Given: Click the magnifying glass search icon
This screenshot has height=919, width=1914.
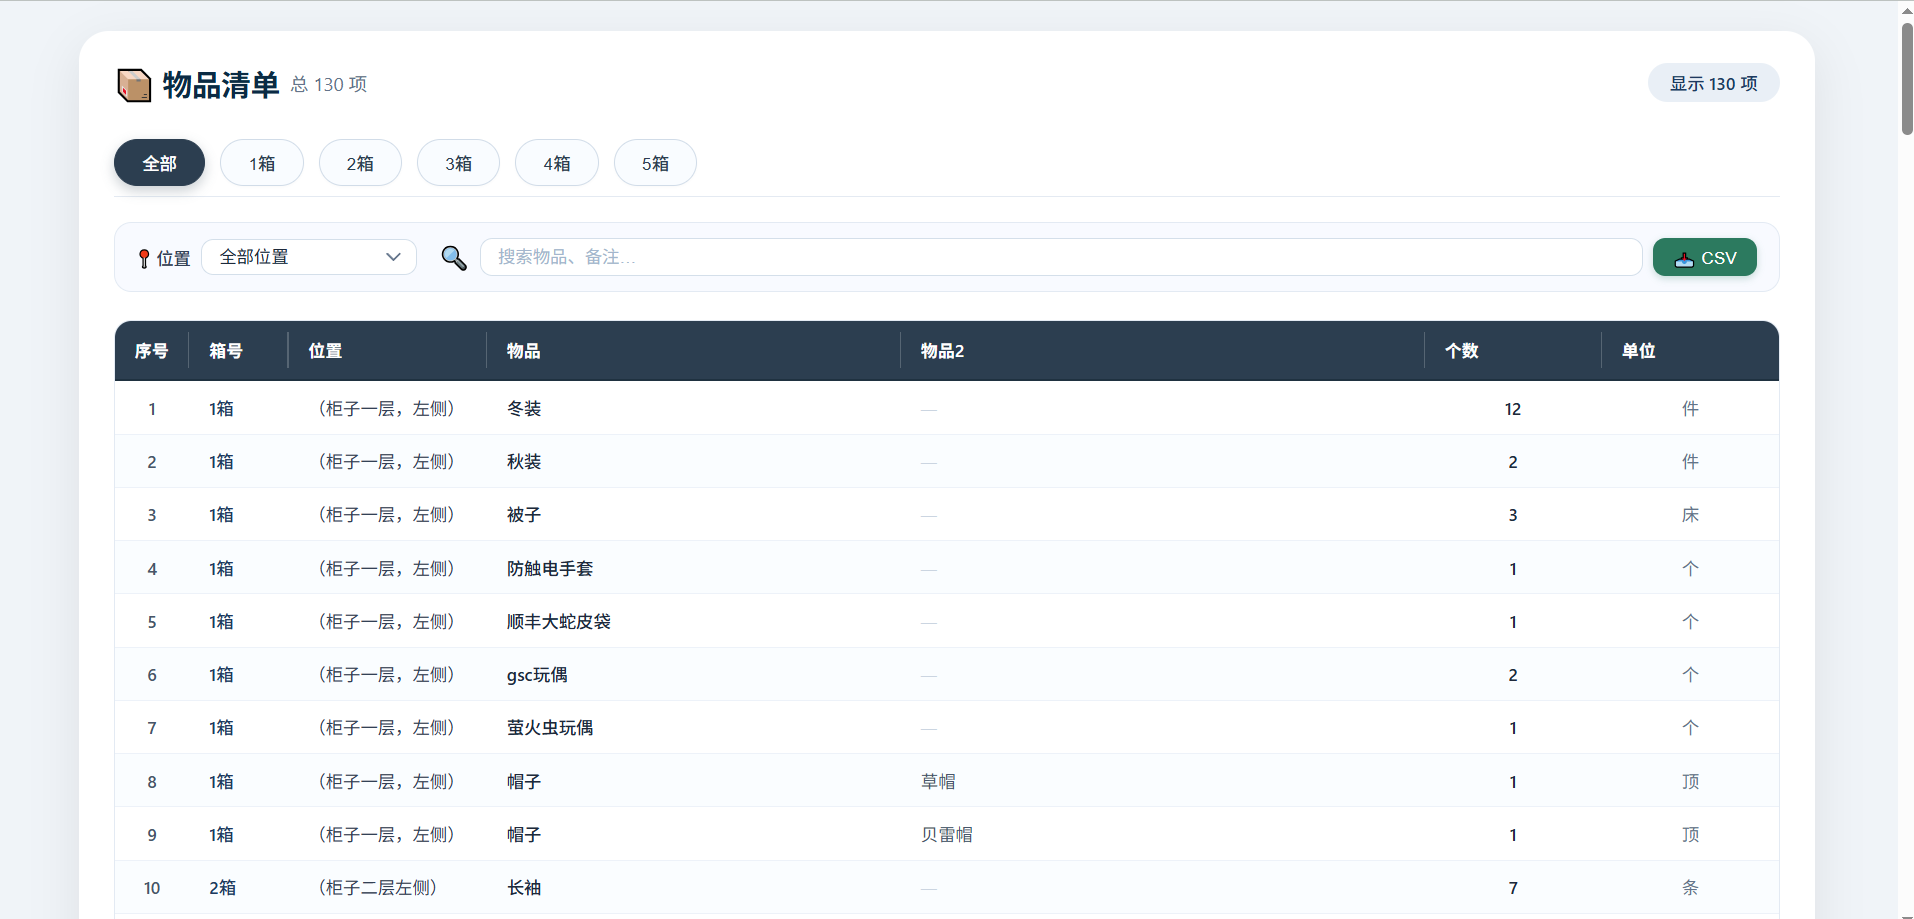Looking at the screenshot, I should point(454,258).
